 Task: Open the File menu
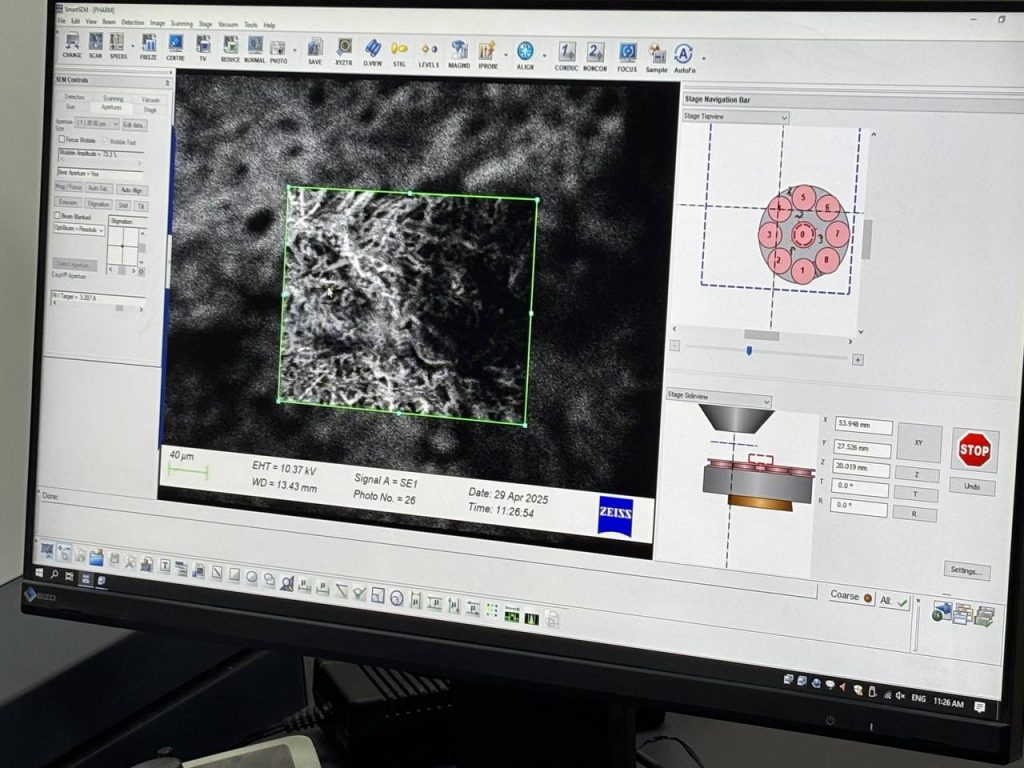(61, 22)
